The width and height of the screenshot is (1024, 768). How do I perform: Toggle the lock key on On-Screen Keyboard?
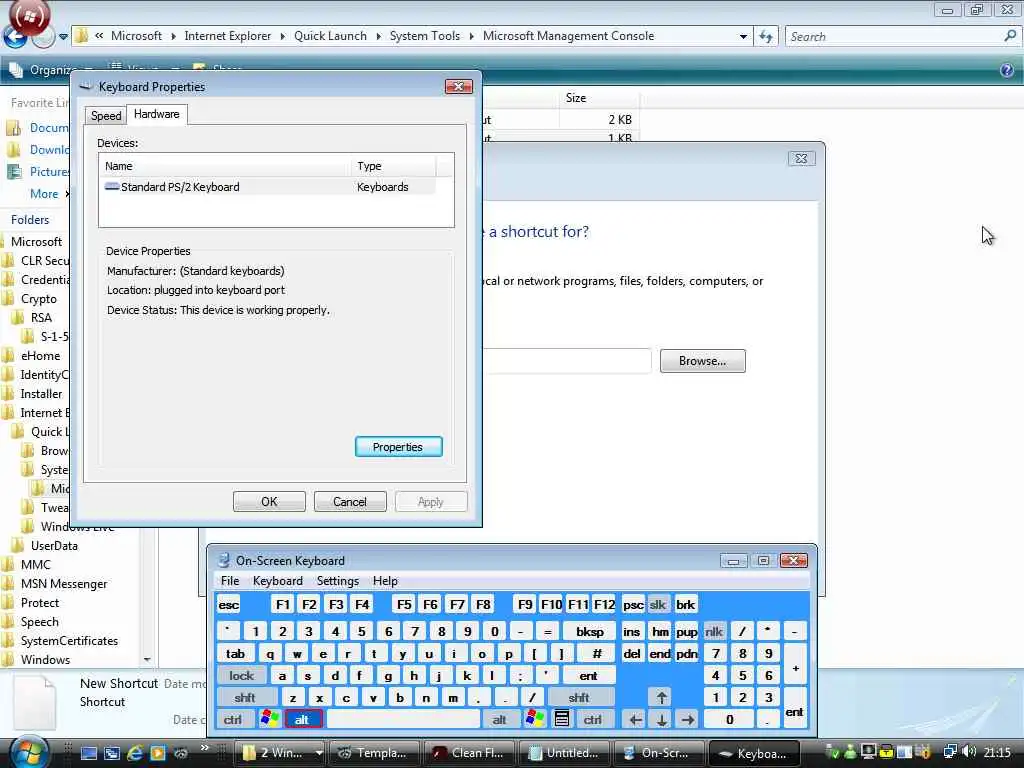pyautogui.click(x=242, y=676)
